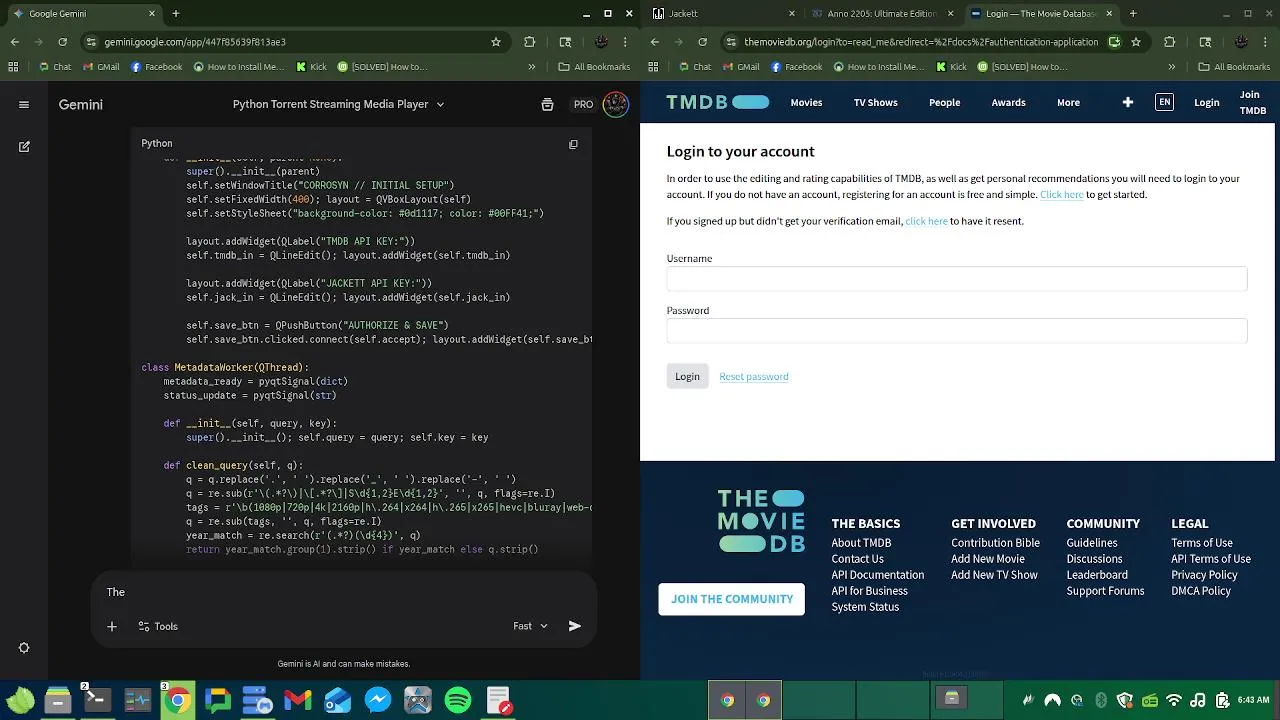Viewport: 1280px width, 720px height.
Task: Open new tab in Gemini browser window
Action: (176, 14)
